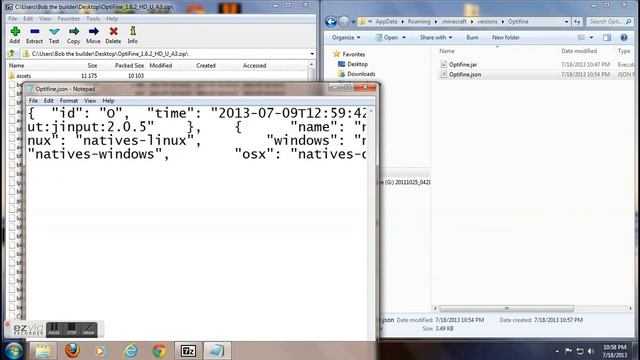Click the red Delete icon in 7-Zip
The image size is (640, 360).
coord(113,31)
